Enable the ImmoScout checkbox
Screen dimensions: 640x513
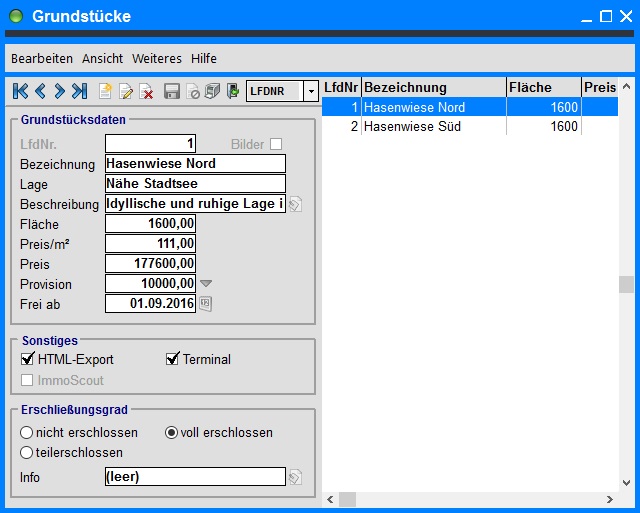pyautogui.click(x=28, y=380)
